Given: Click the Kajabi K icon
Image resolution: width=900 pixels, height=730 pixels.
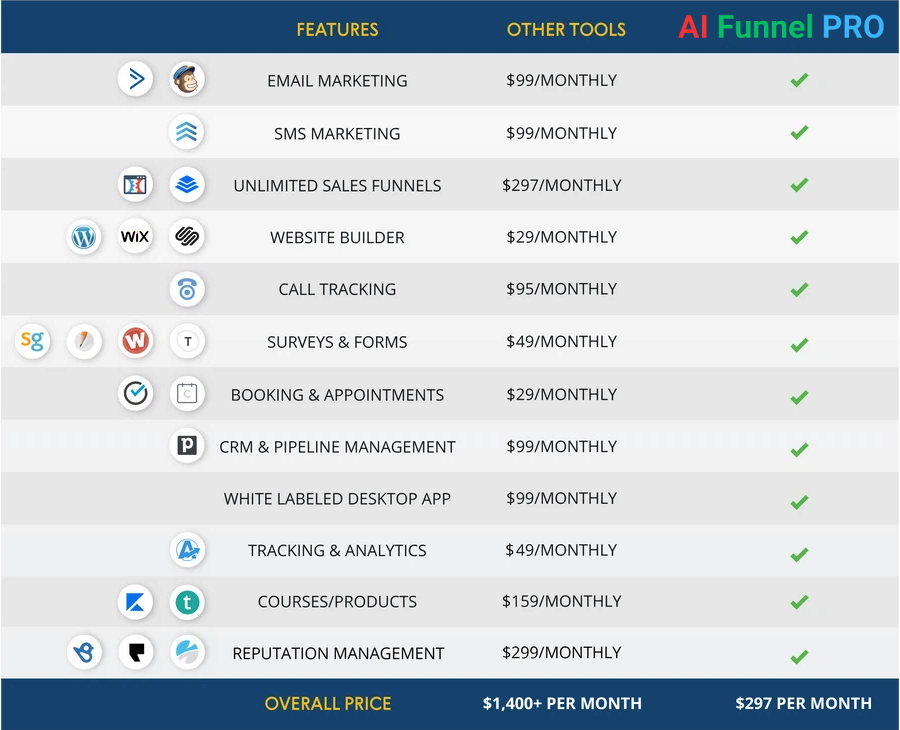Looking at the screenshot, I should click(x=135, y=602).
